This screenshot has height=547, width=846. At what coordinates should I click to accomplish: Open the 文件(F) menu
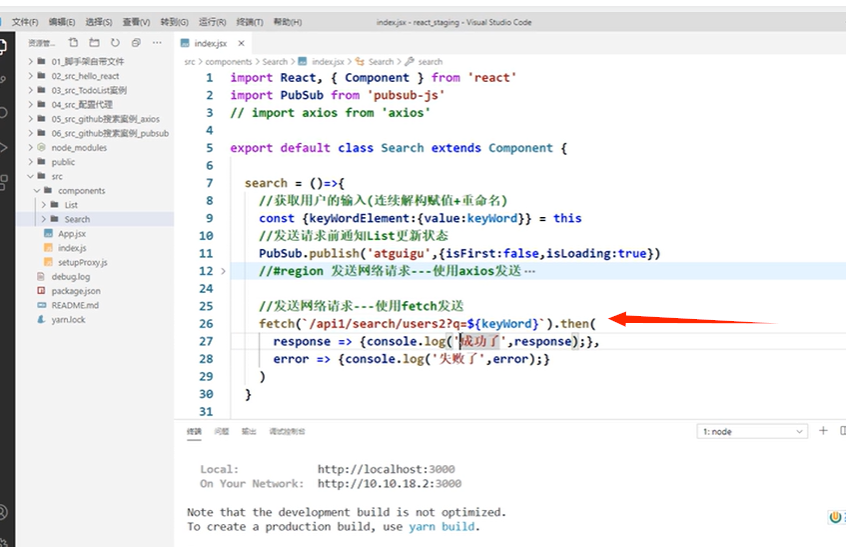(x=25, y=22)
